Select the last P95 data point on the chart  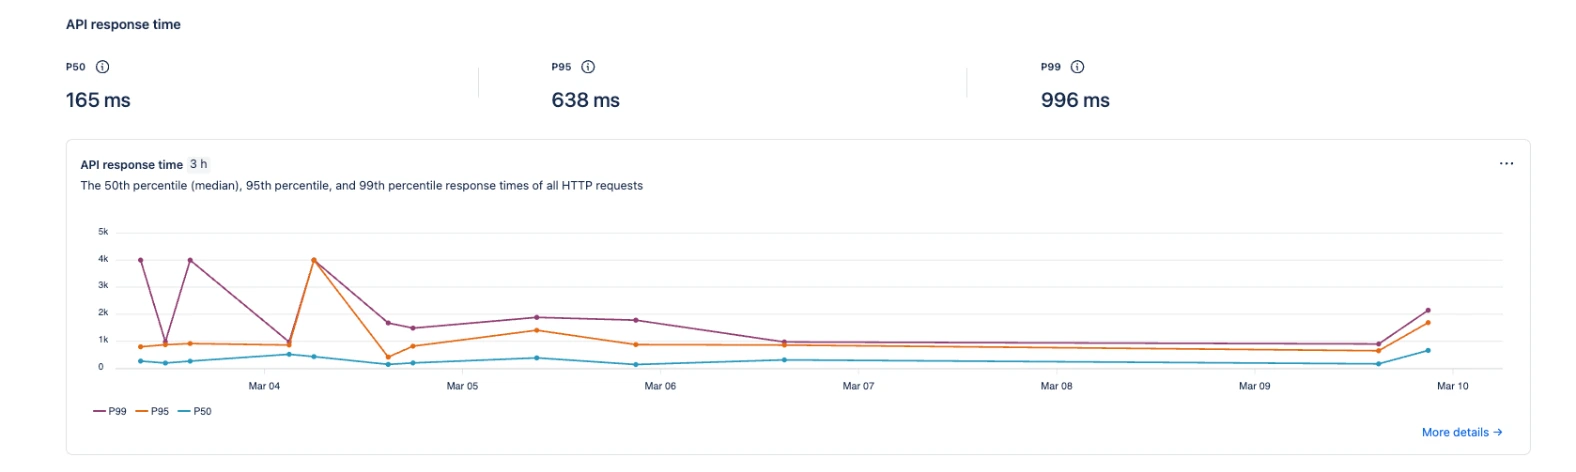coord(1427,323)
